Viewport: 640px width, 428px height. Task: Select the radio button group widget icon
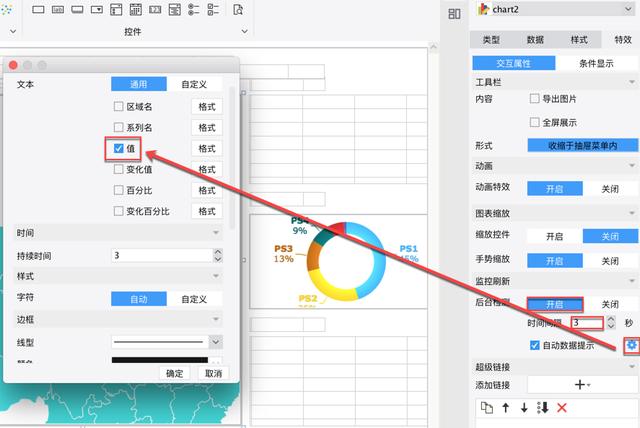(x=194, y=9)
